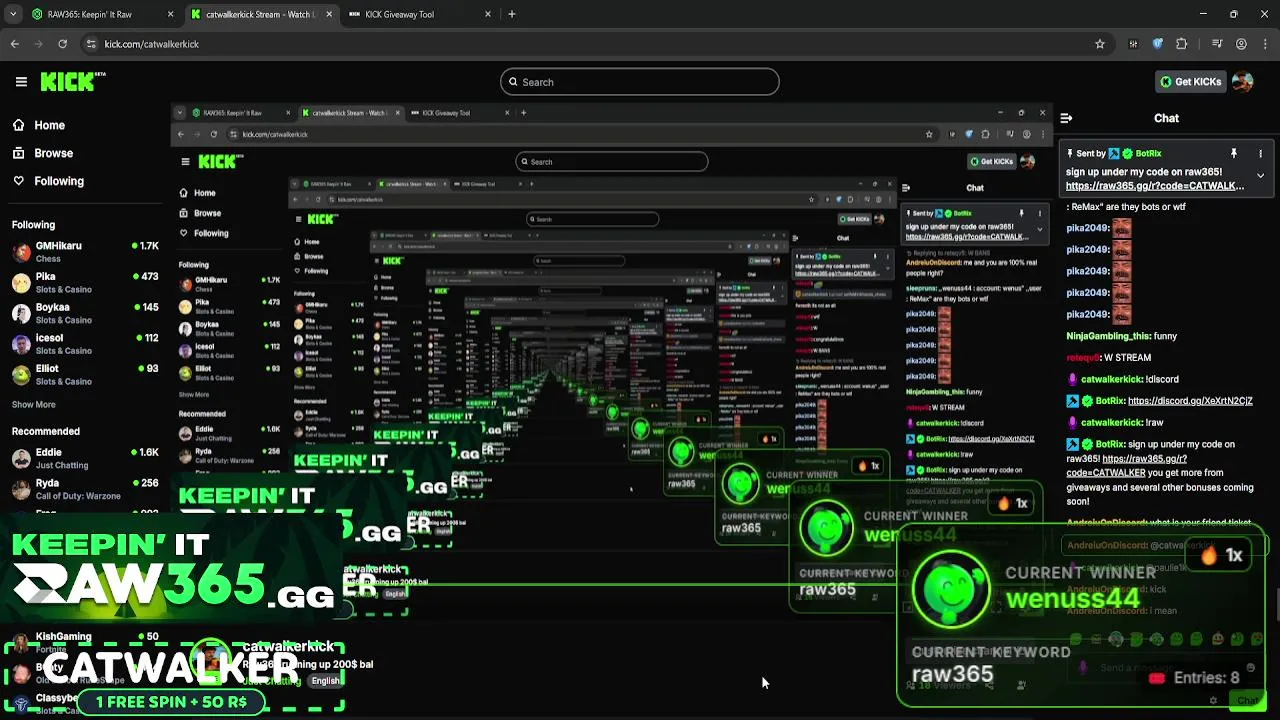Bookmark this page with star icon
1280x720 pixels.
[1100, 44]
